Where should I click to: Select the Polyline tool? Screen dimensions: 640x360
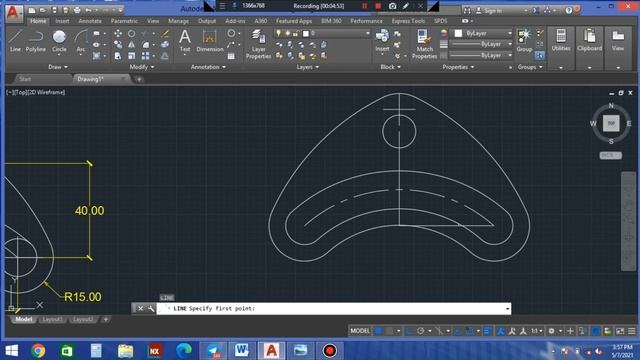[x=36, y=40]
